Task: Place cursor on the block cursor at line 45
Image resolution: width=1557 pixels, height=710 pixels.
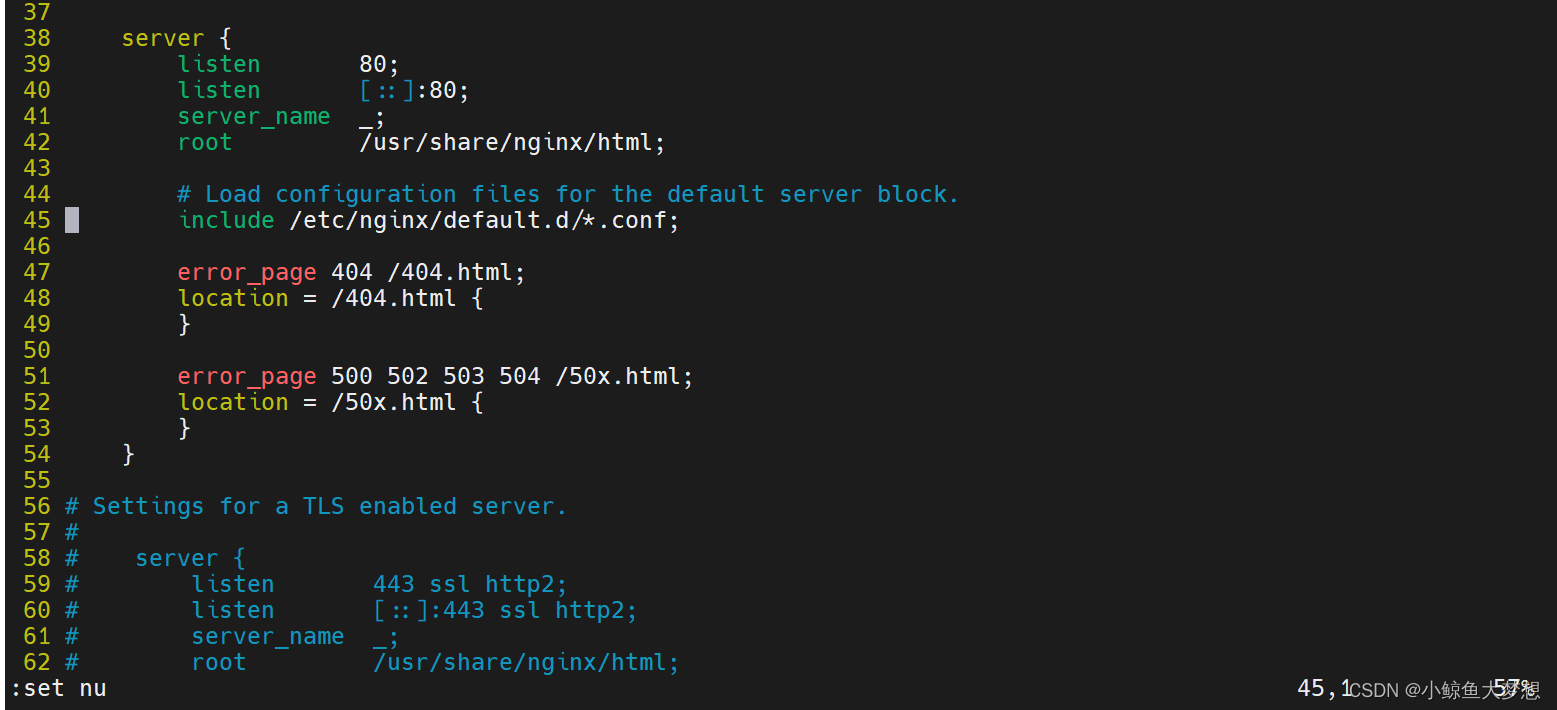Action: (71, 219)
